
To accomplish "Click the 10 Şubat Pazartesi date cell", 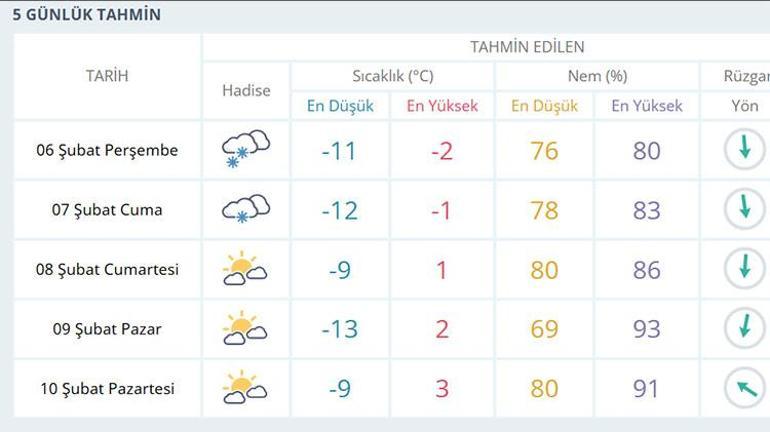I will point(105,388).
